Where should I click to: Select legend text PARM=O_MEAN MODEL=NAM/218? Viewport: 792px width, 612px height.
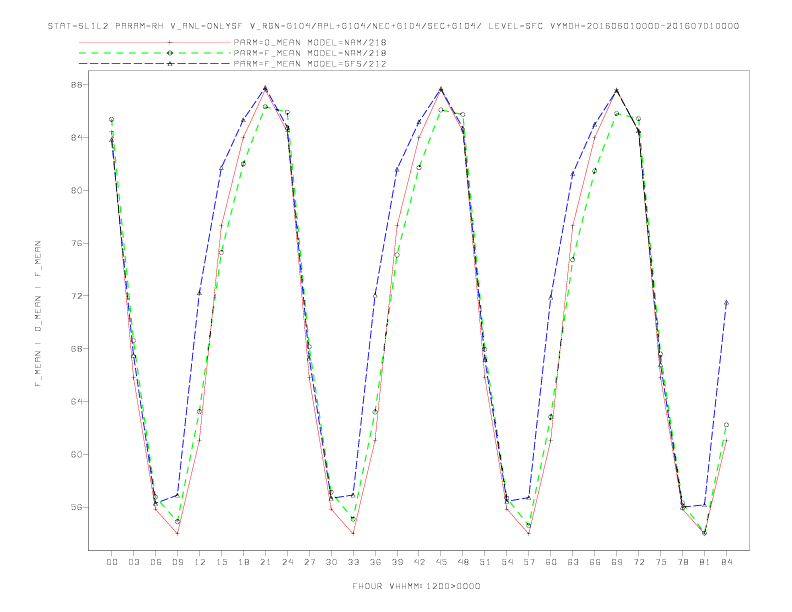pyautogui.click(x=310, y=42)
